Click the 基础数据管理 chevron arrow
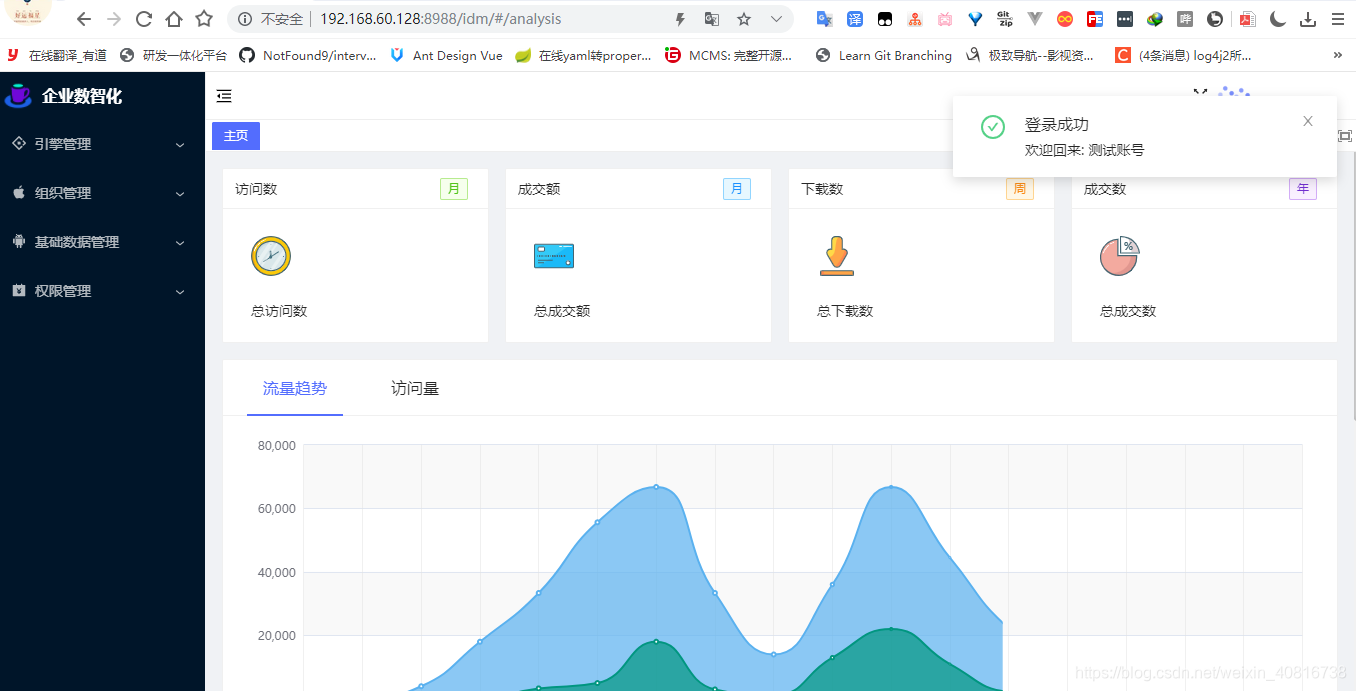The height and width of the screenshot is (691, 1356). tap(180, 243)
